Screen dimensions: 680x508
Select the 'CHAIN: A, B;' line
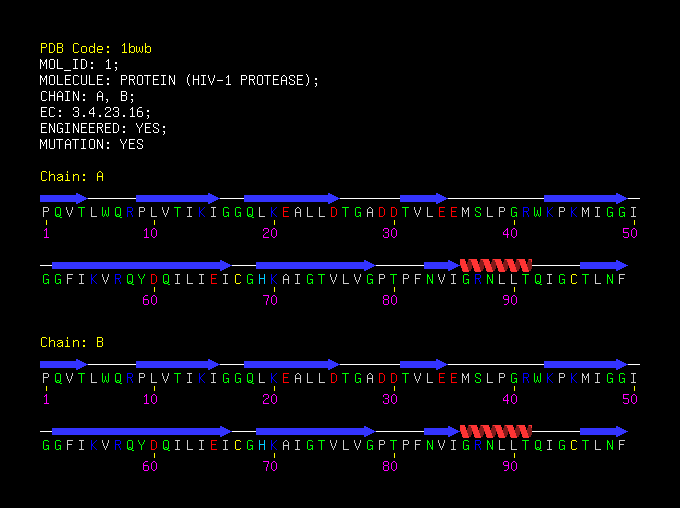[88, 96]
